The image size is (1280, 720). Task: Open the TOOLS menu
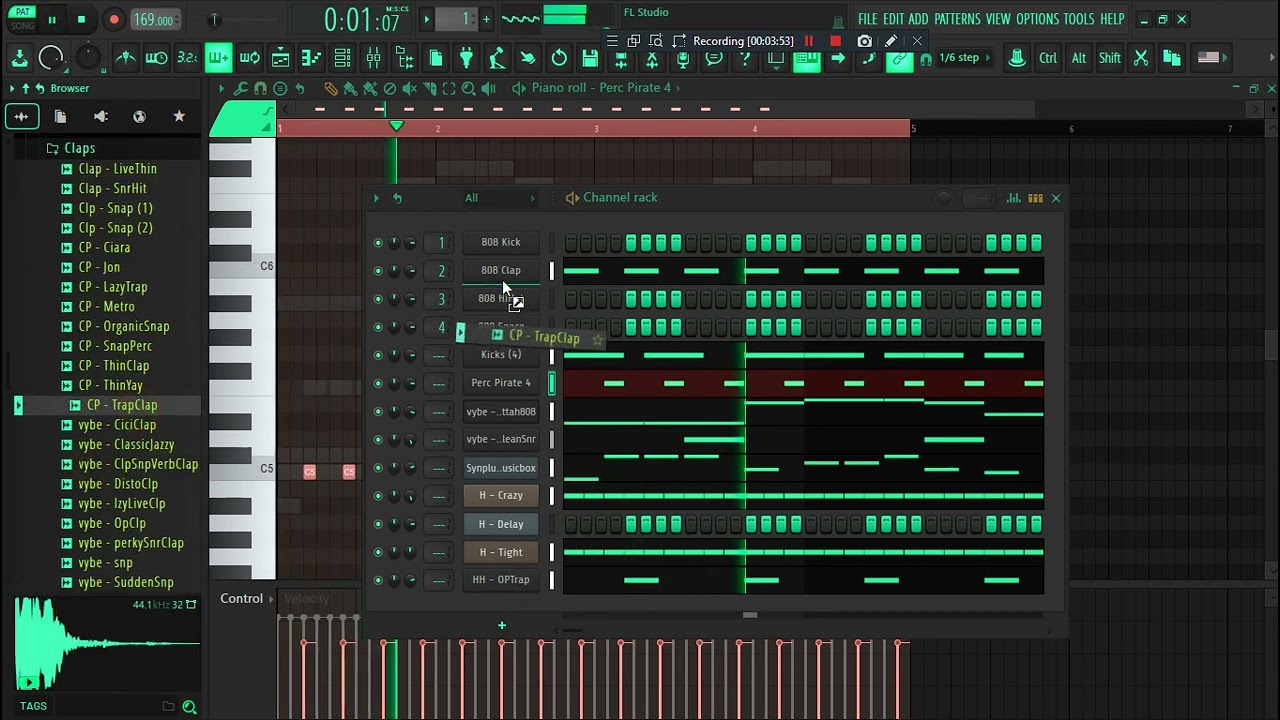(1079, 19)
